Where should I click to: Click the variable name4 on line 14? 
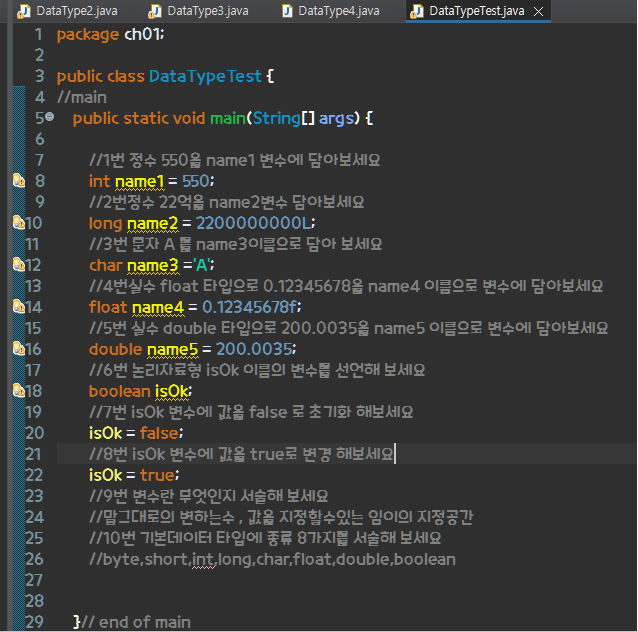tap(158, 307)
